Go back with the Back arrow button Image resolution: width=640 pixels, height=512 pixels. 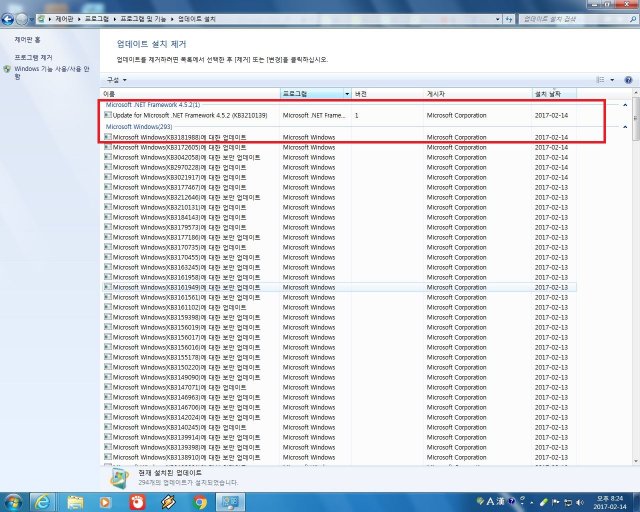pyautogui.click(x=8, y=19)
